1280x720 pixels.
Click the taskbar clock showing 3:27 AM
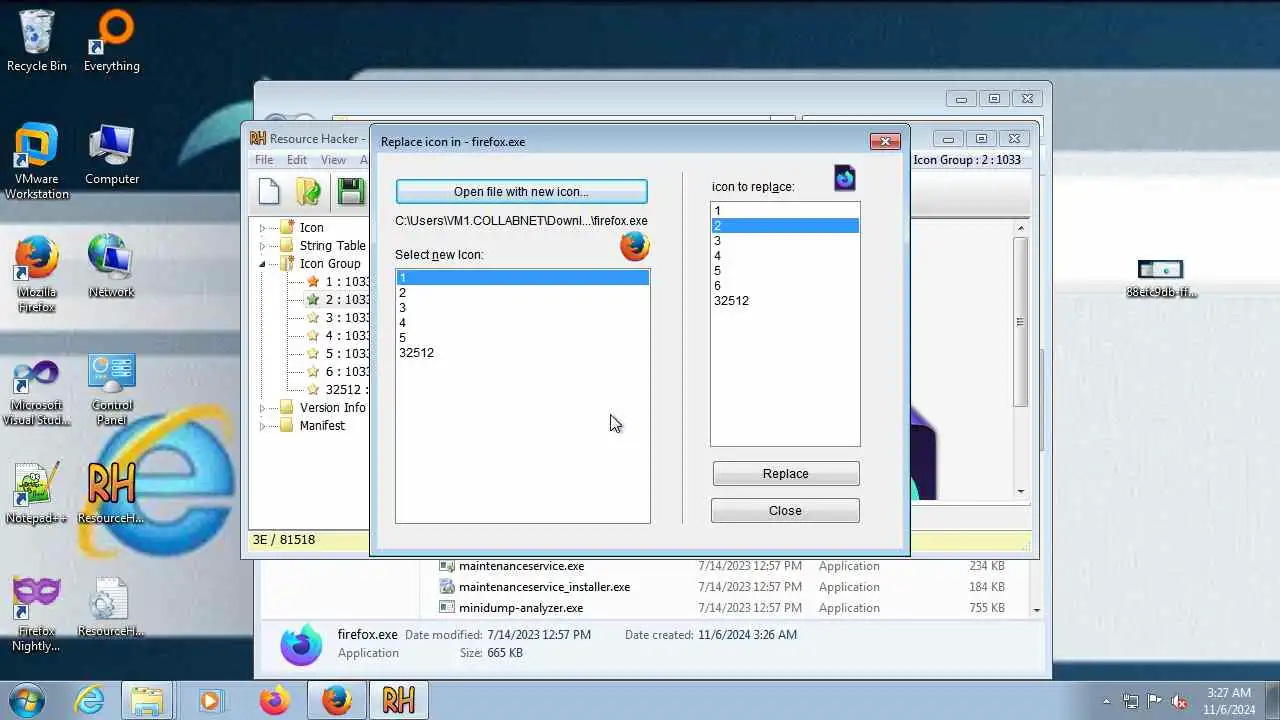point(1229,701)
